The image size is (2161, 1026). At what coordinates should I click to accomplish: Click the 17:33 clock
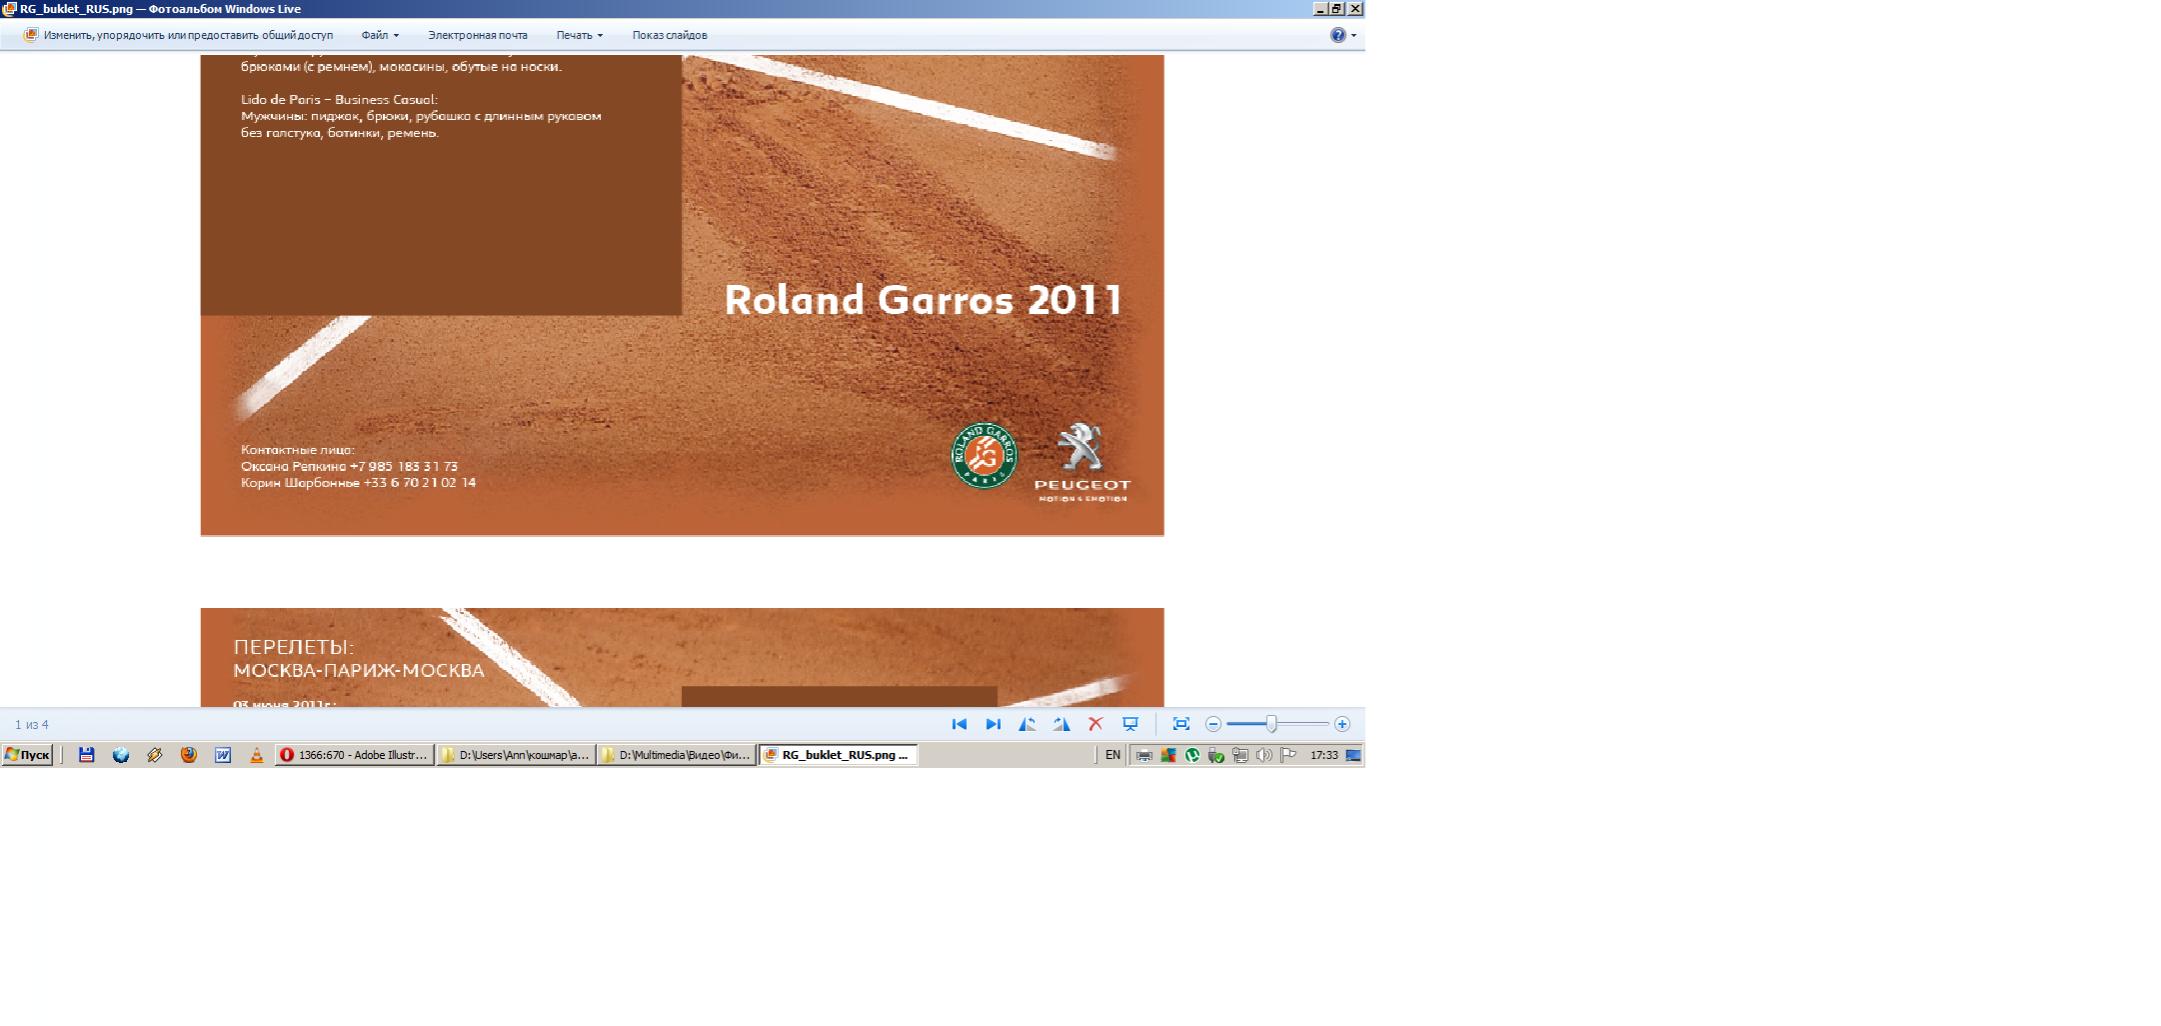tap(1324, 755)
